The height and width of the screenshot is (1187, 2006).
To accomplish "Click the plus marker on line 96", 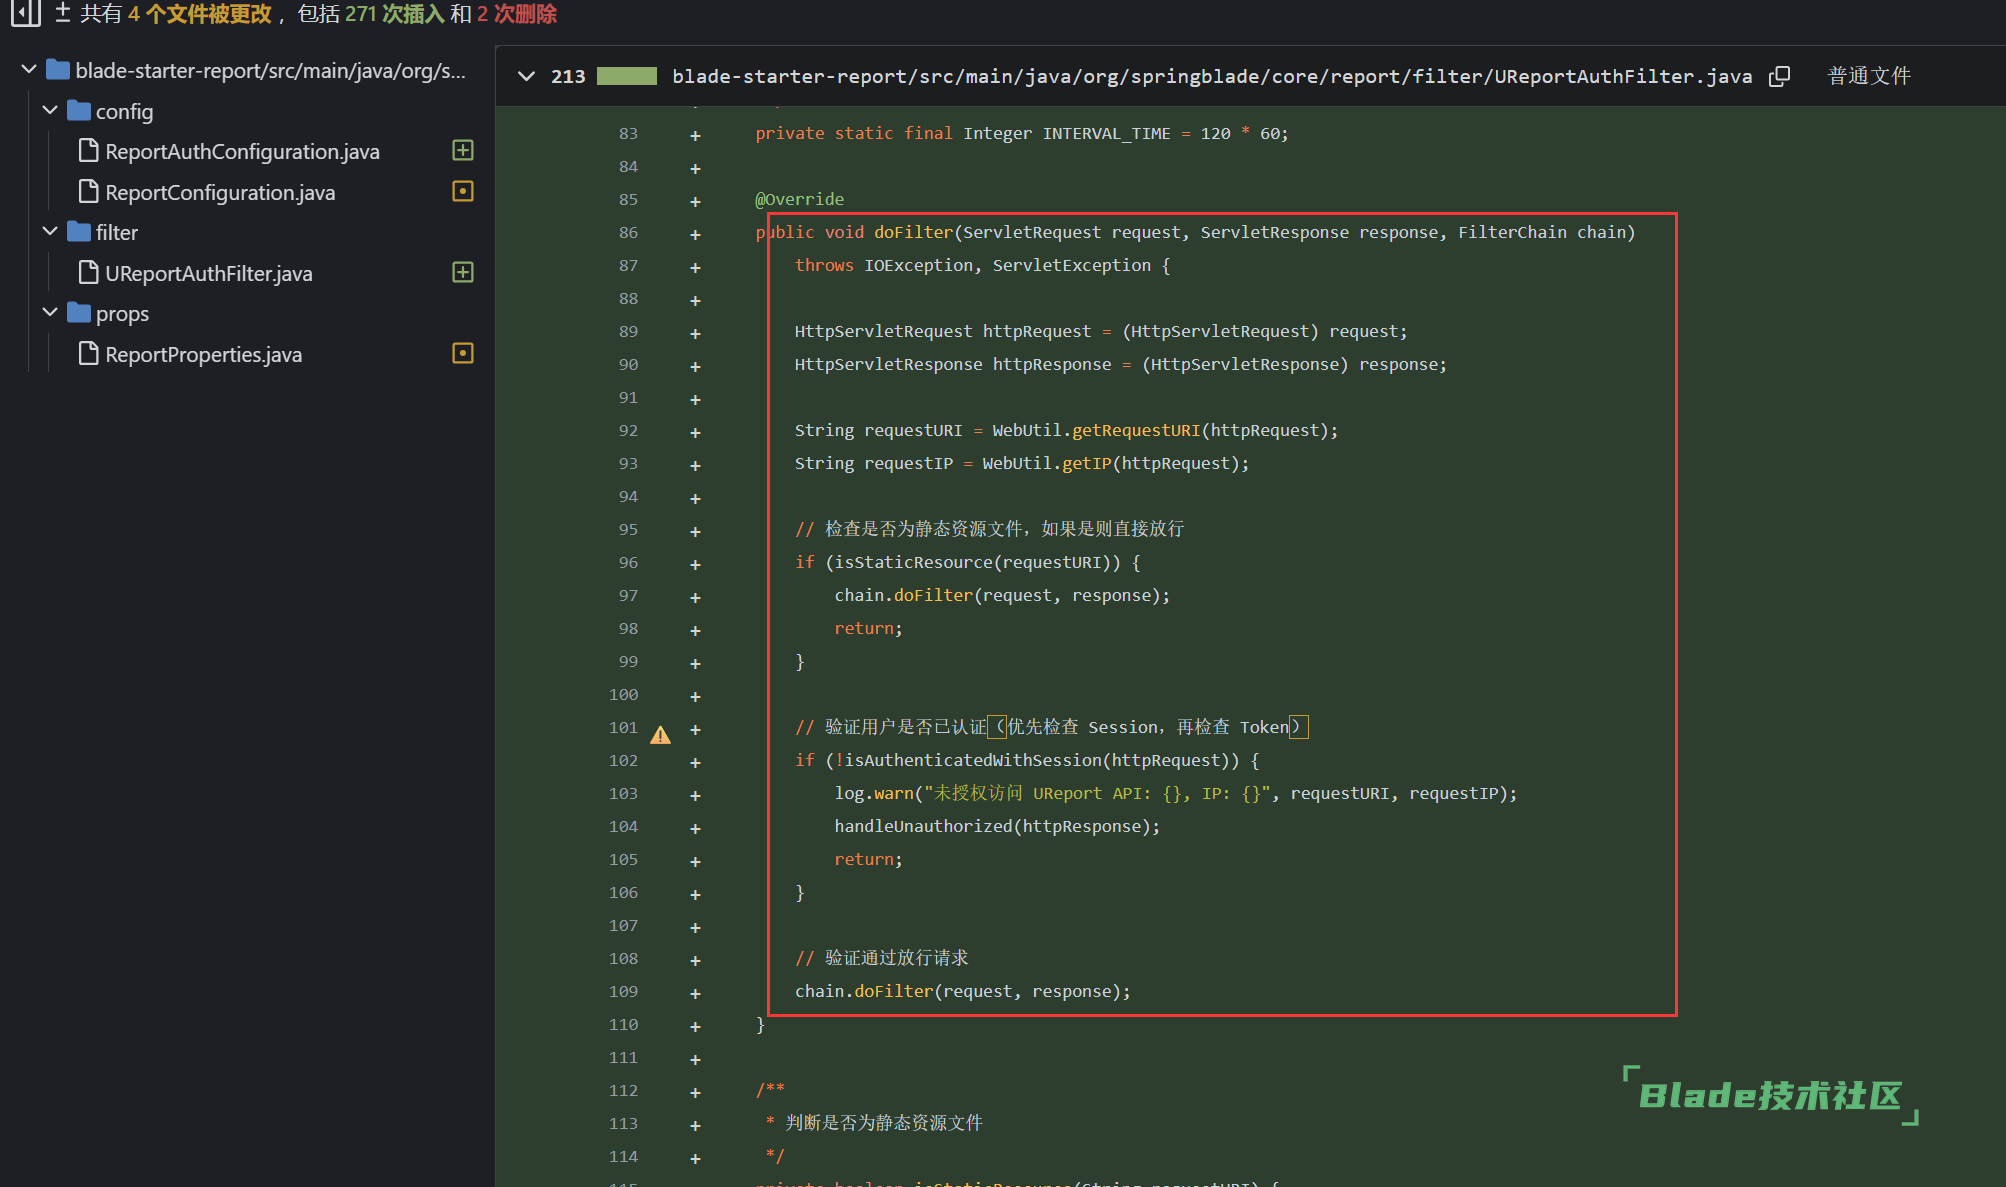I will tap(695, 564).
